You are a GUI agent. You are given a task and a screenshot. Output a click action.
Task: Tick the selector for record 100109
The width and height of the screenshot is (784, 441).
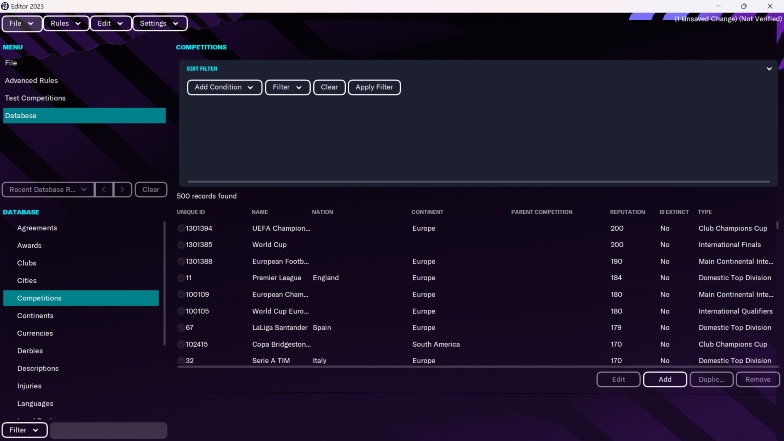[x=181, y=294]
